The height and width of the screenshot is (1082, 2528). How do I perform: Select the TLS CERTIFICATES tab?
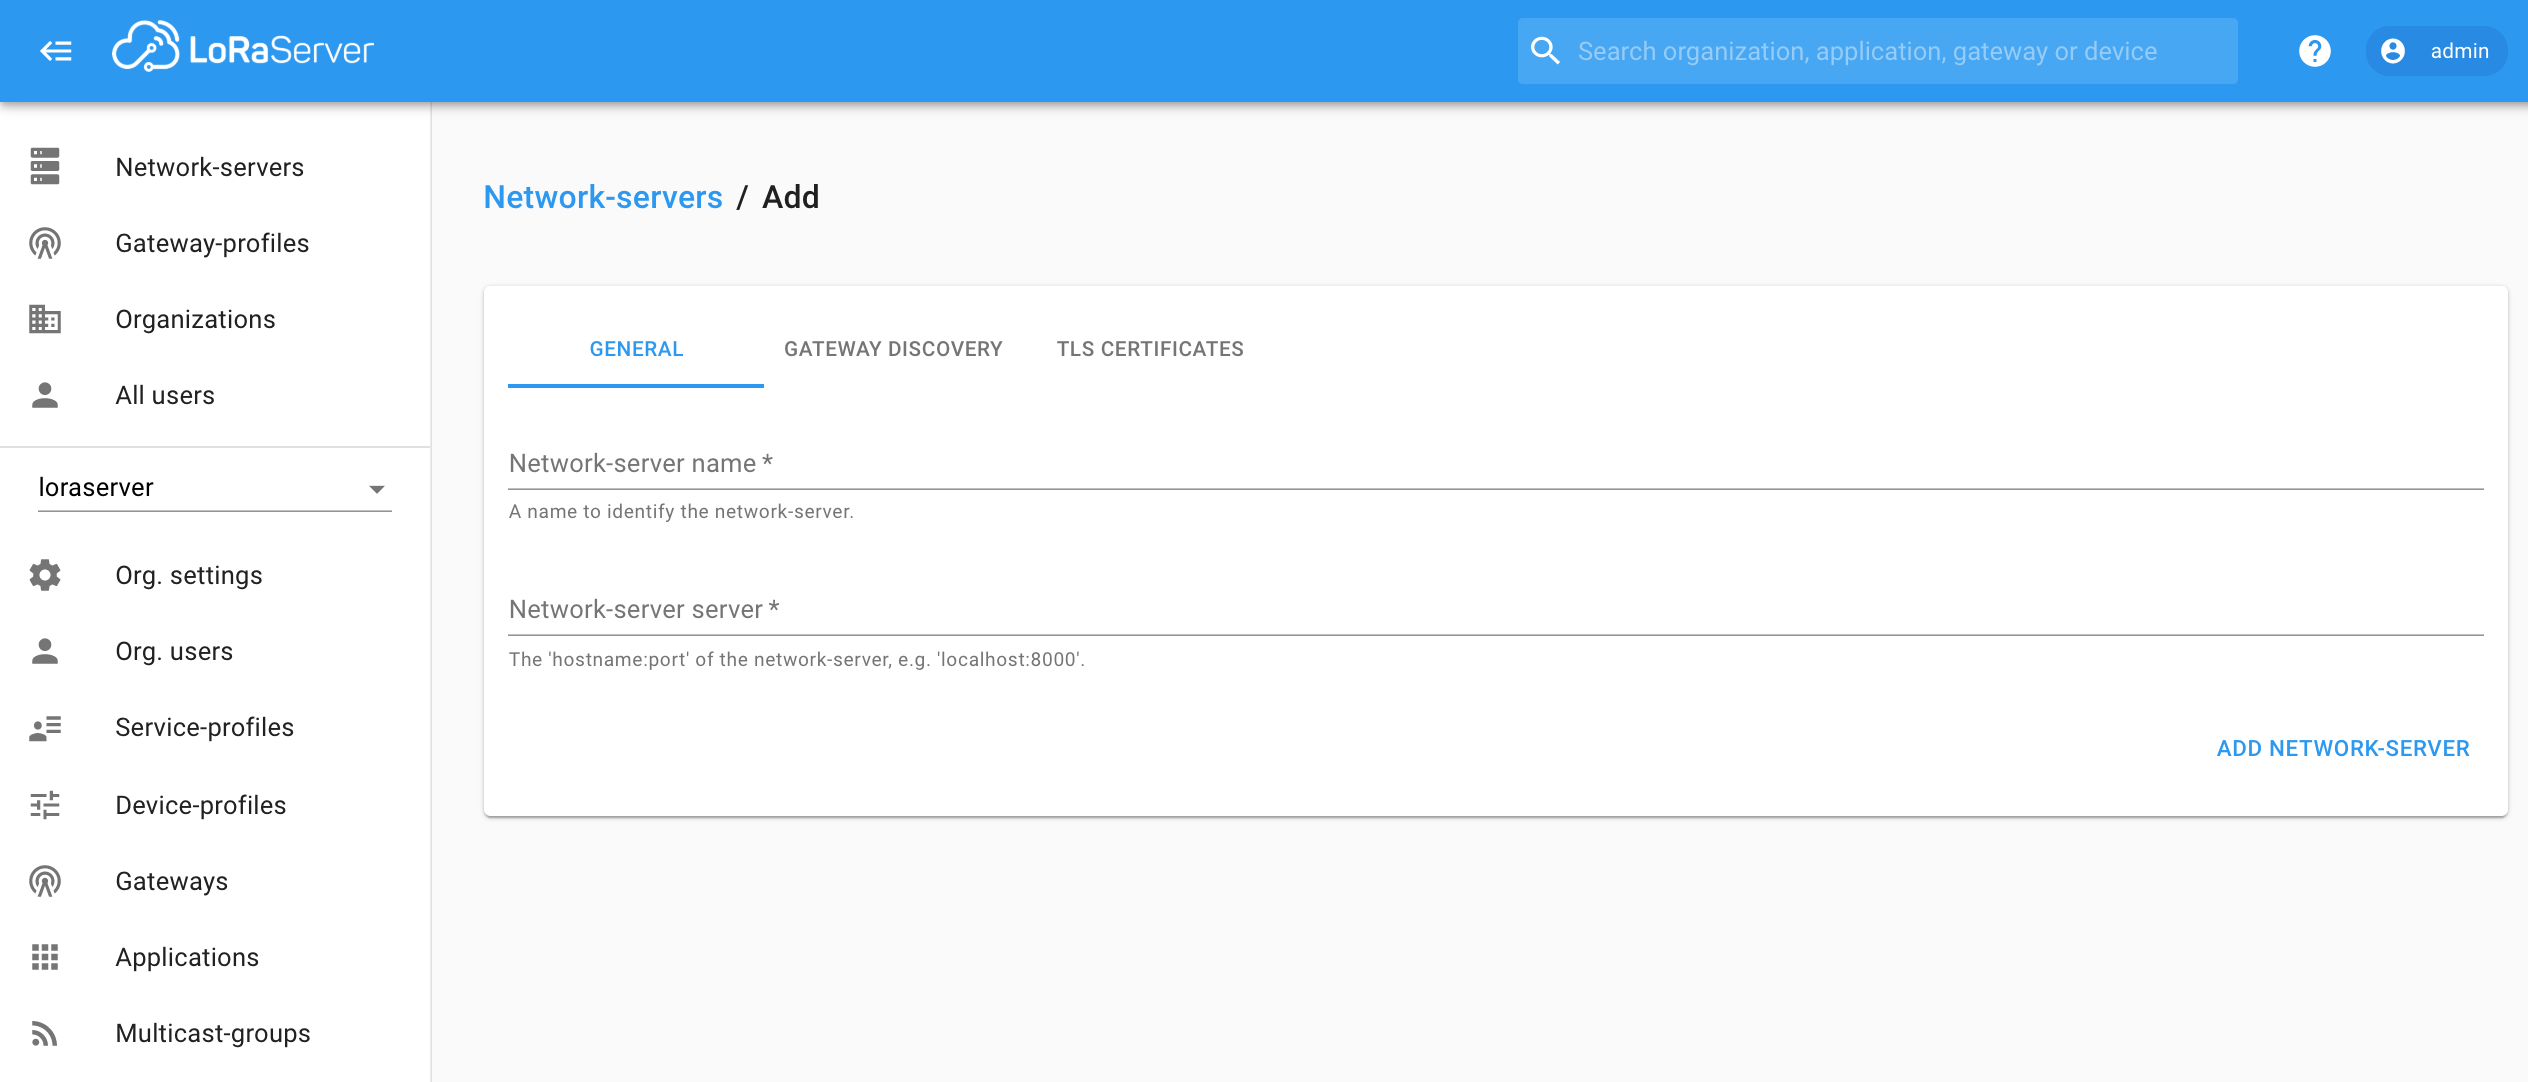1151,348
